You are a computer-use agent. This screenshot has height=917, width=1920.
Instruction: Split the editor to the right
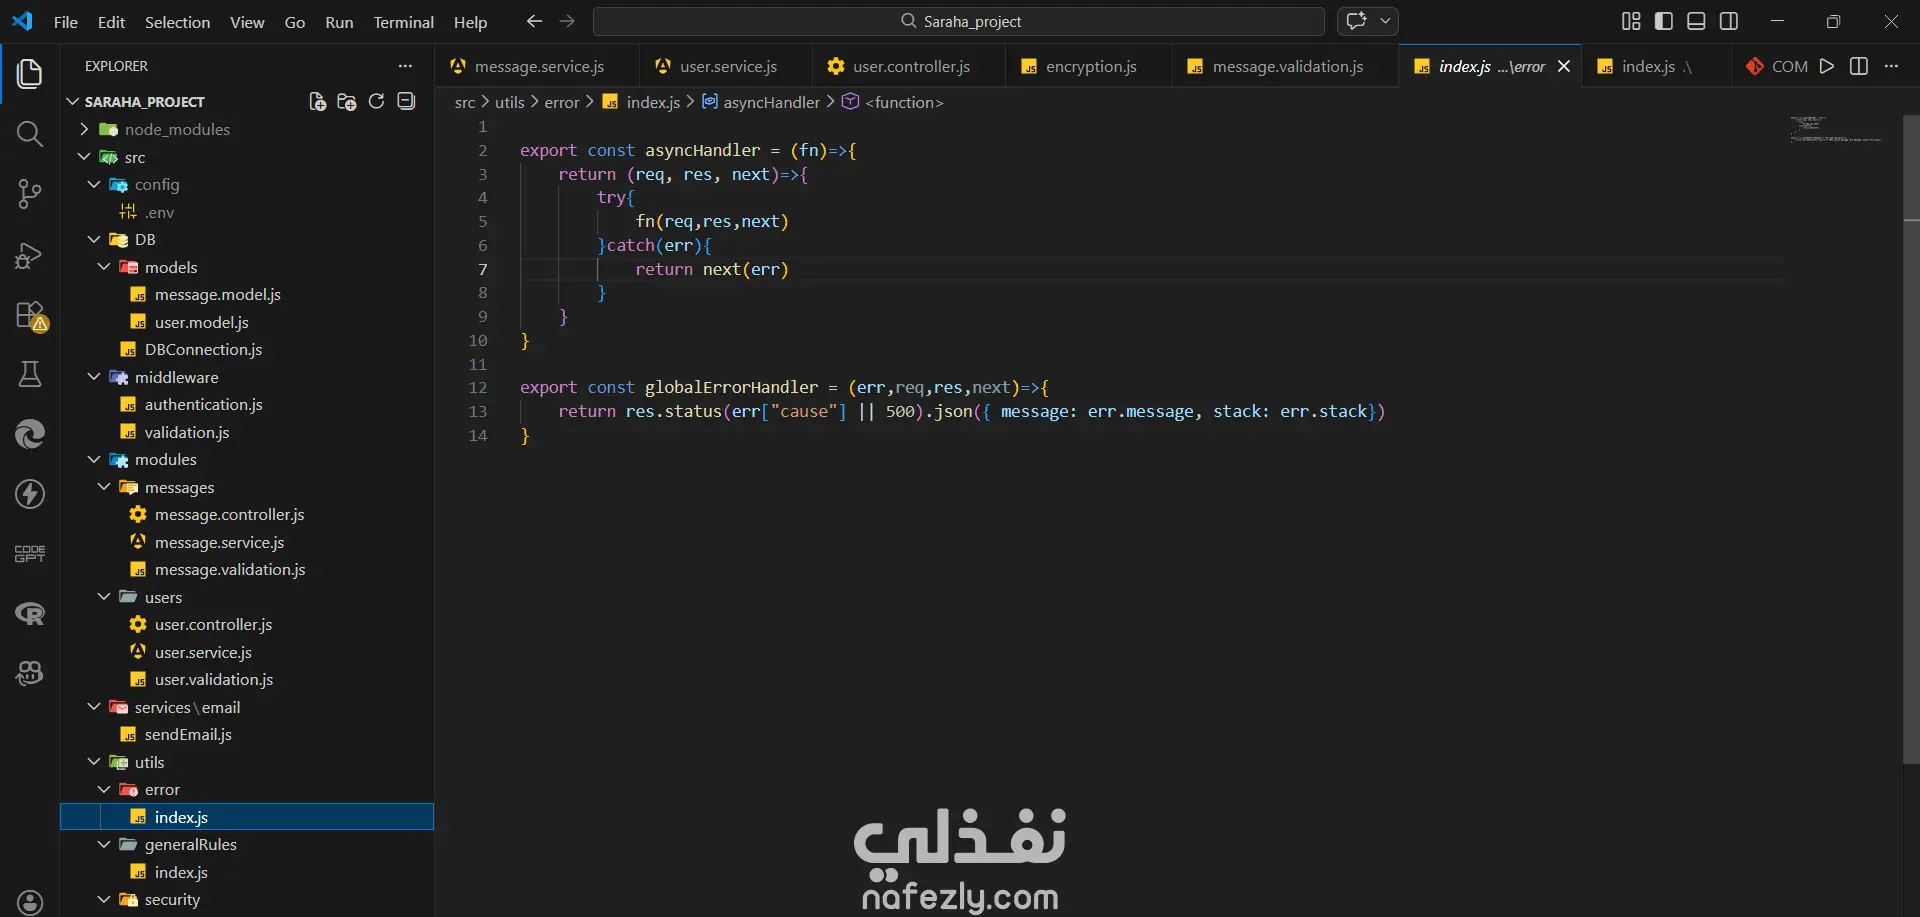tap(1859, 66)
